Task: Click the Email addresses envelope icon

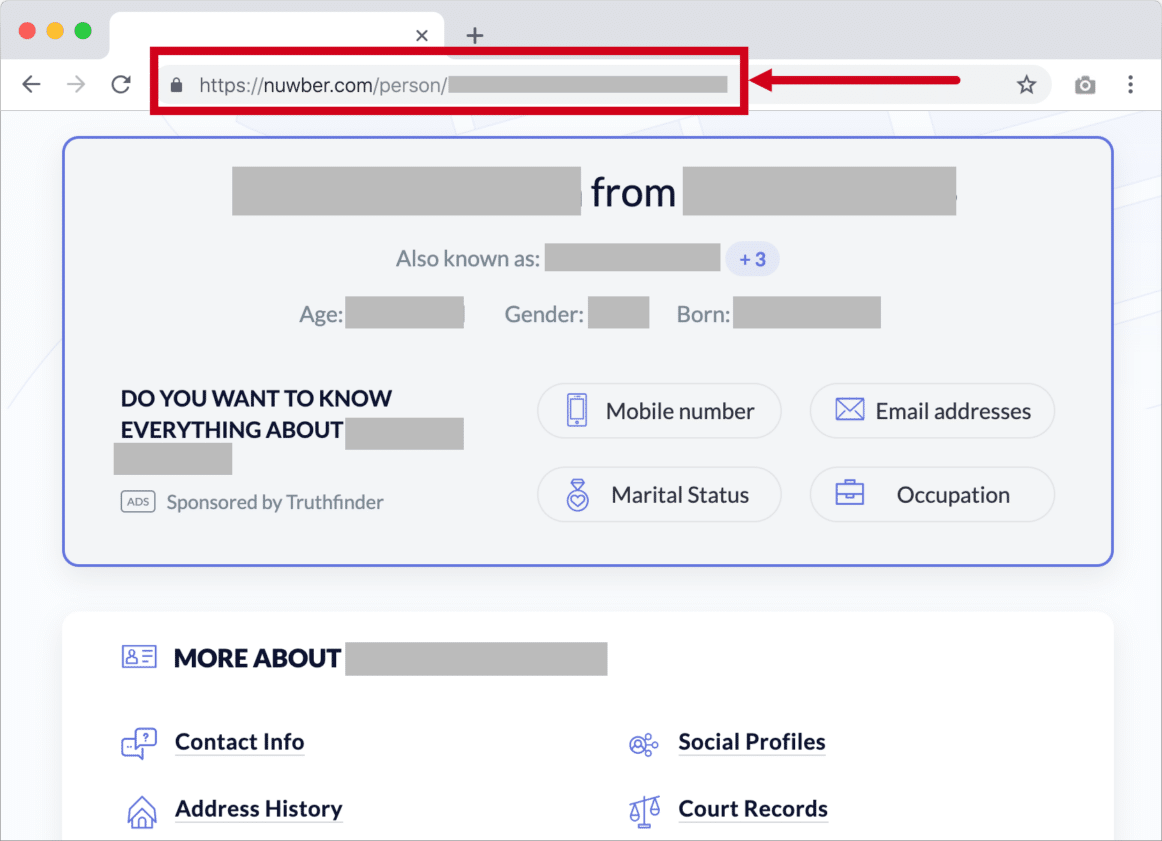Action: [848, 410]
